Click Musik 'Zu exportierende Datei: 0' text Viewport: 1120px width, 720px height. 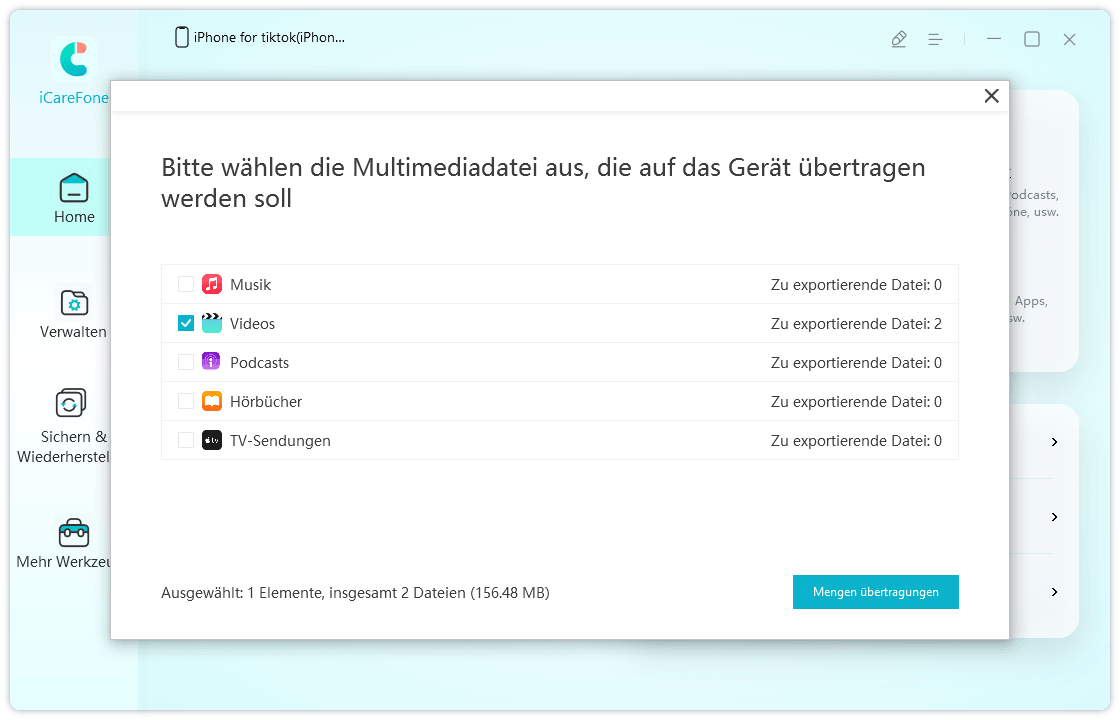click(x=856, y=284)
